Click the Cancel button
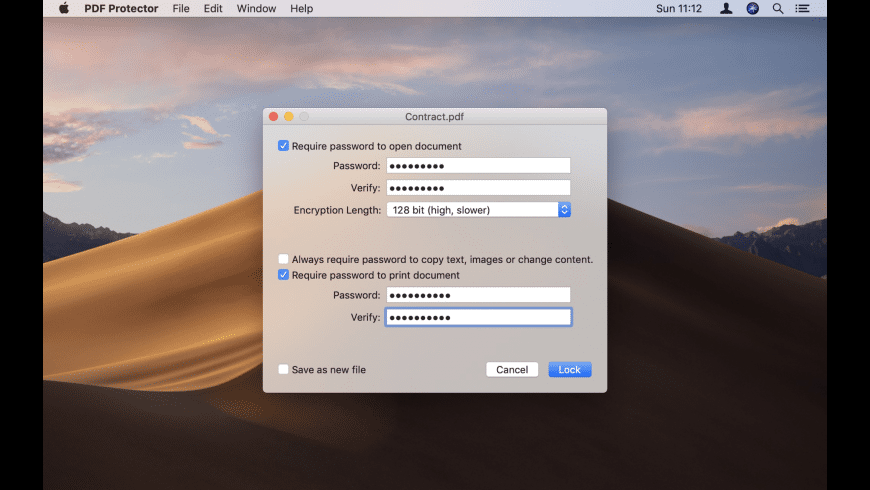This screenshot has width=870, height=490. click(x=512, y=370)
